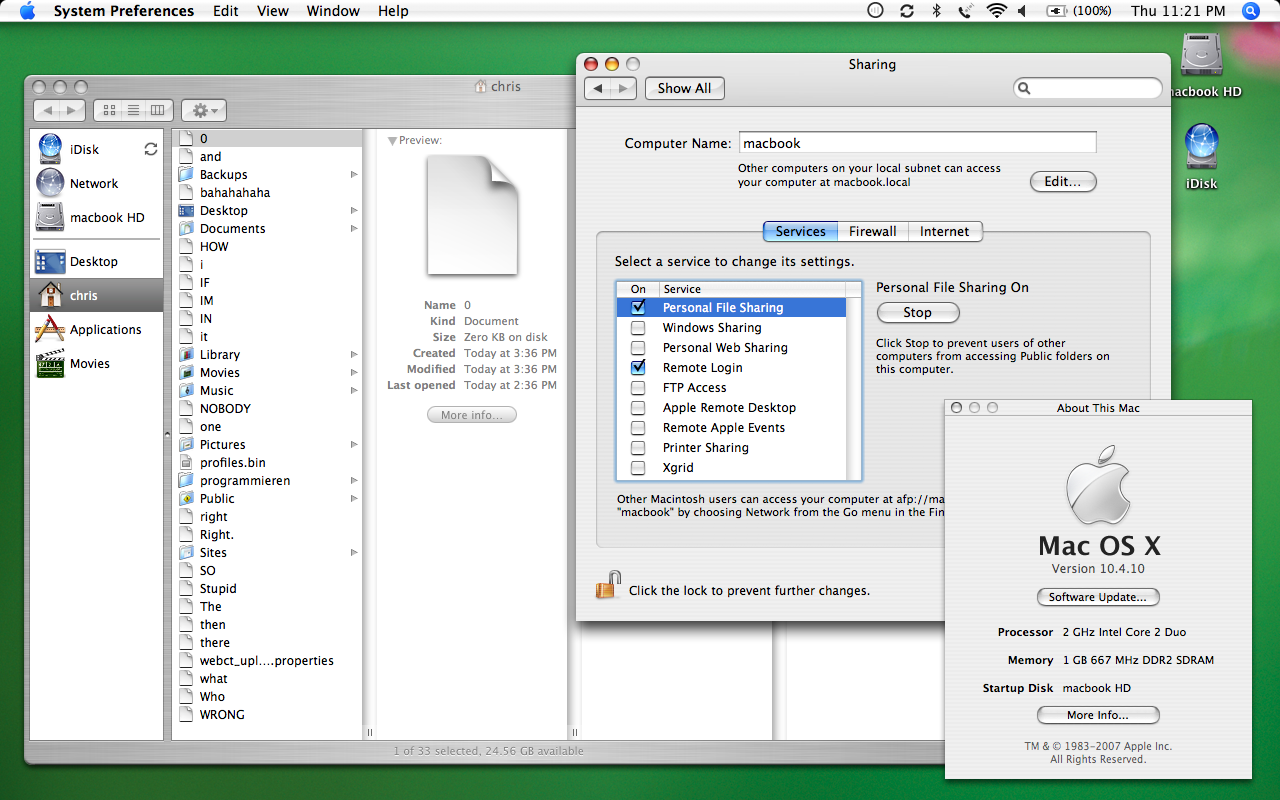1280x800 pixels.
Task: Expand Pictures folder arrow
Action: [354, 444]
